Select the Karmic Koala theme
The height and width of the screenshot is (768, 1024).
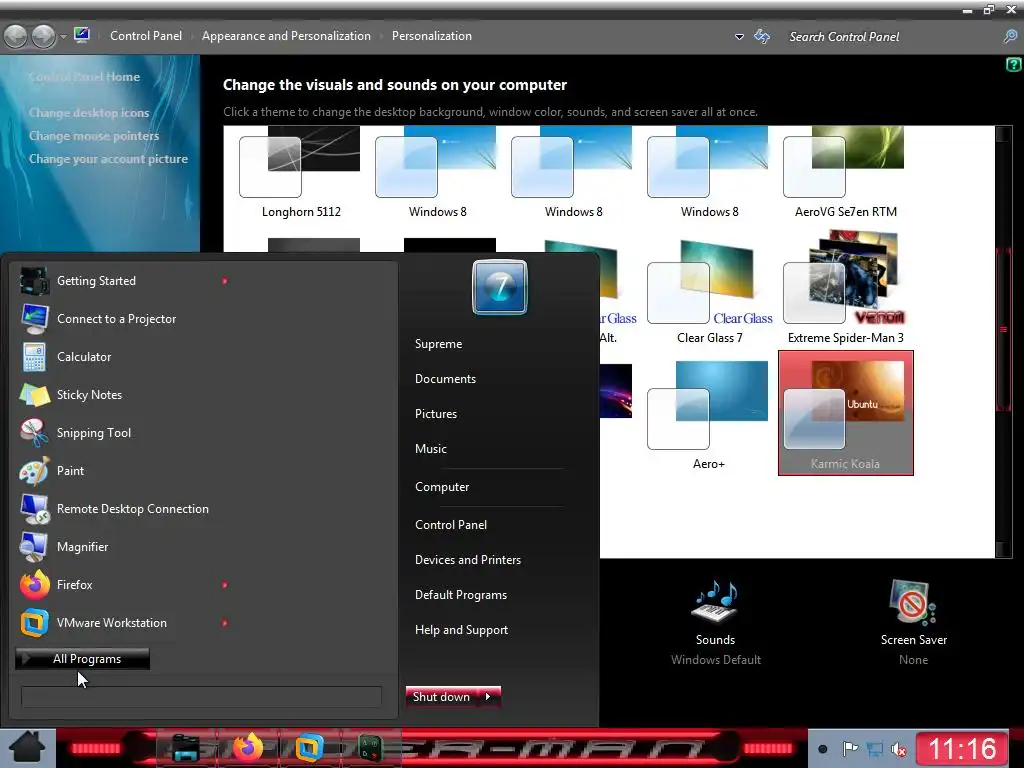[x=846, y=413]
